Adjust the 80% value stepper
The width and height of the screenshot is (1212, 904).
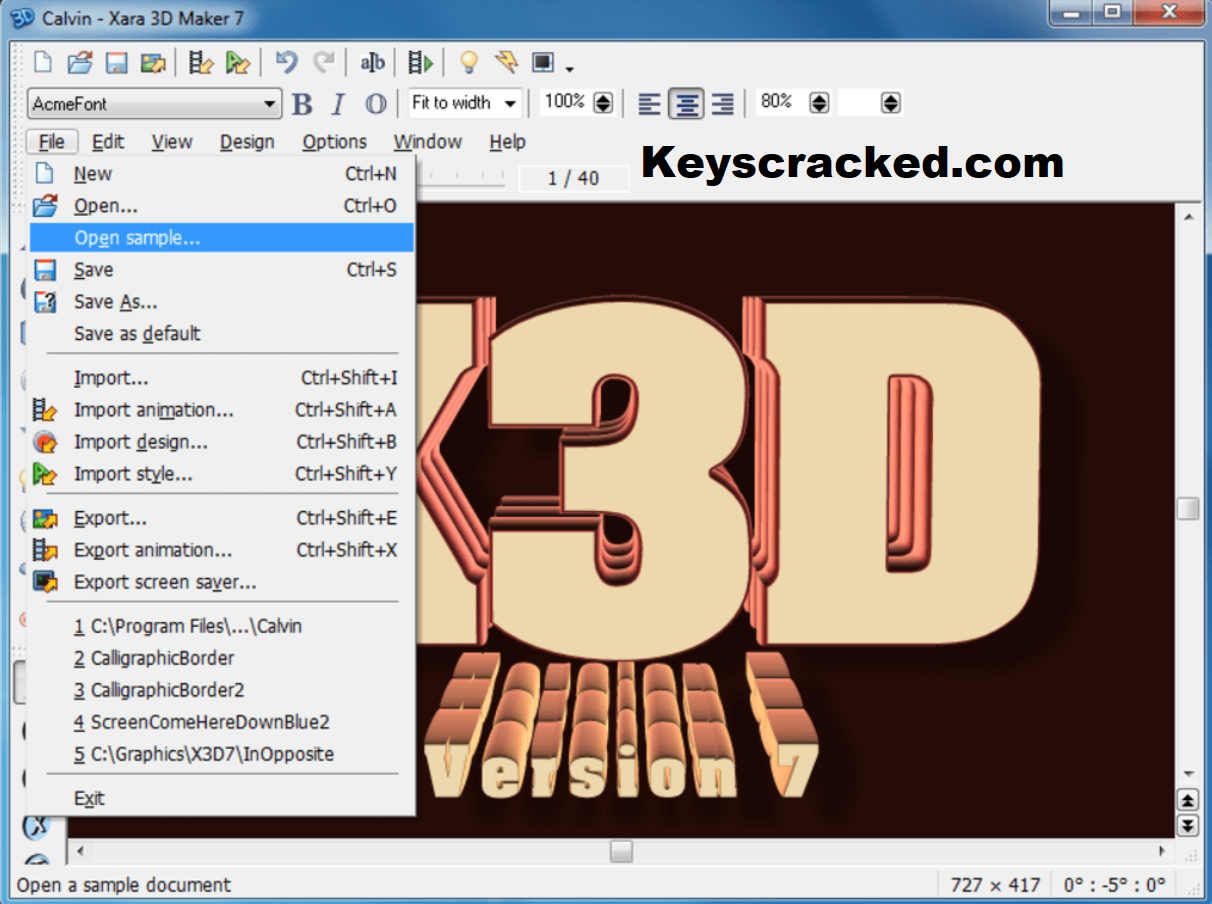819,103
